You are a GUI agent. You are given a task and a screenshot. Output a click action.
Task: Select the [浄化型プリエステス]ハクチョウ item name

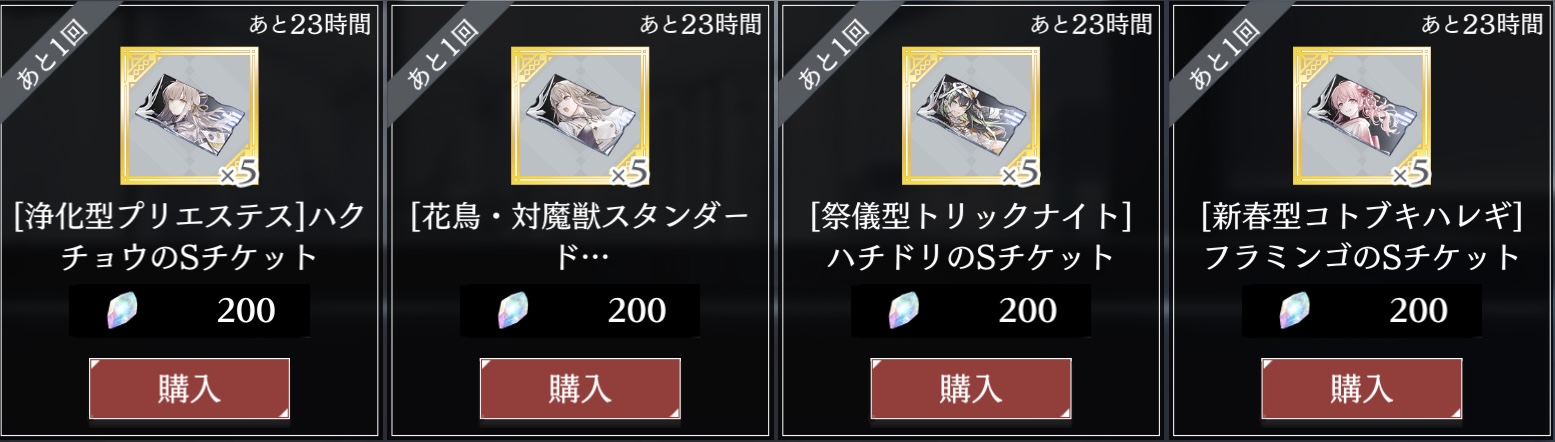190,238
